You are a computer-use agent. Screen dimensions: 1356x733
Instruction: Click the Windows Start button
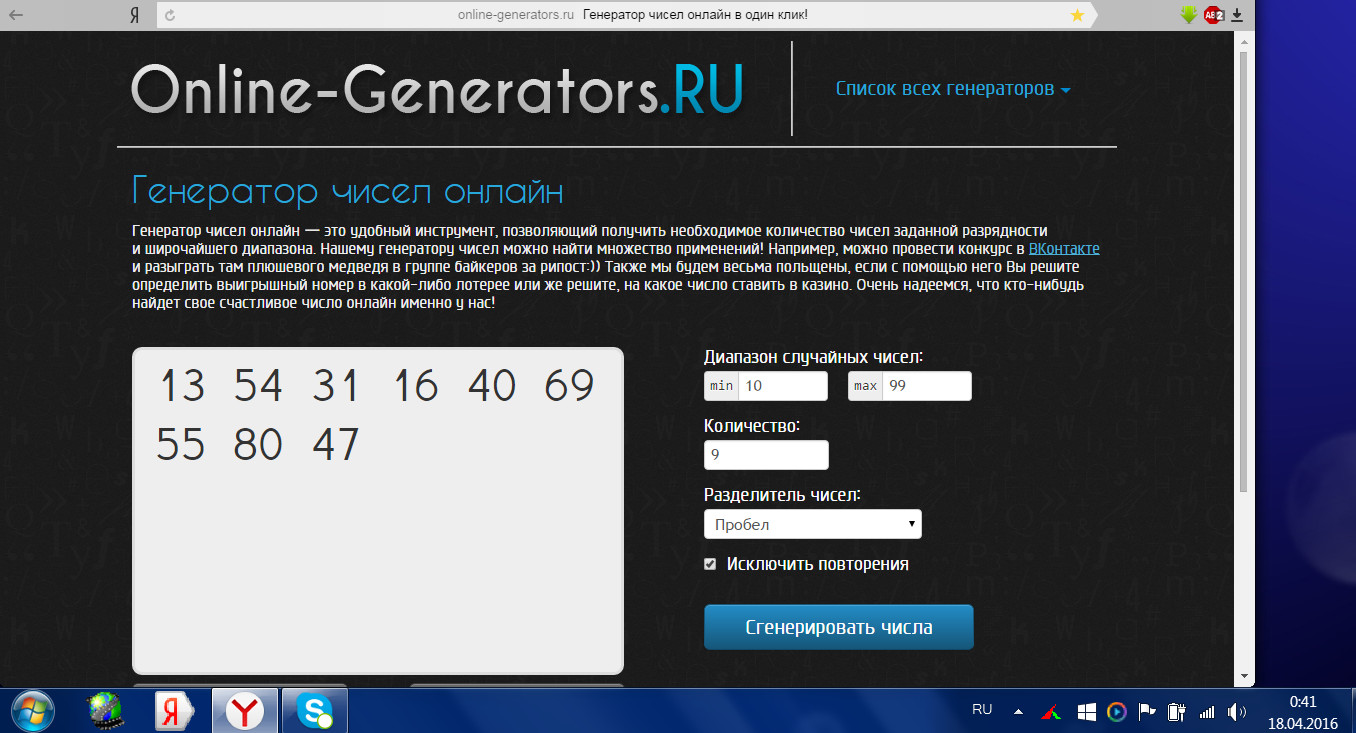point(27,711)
